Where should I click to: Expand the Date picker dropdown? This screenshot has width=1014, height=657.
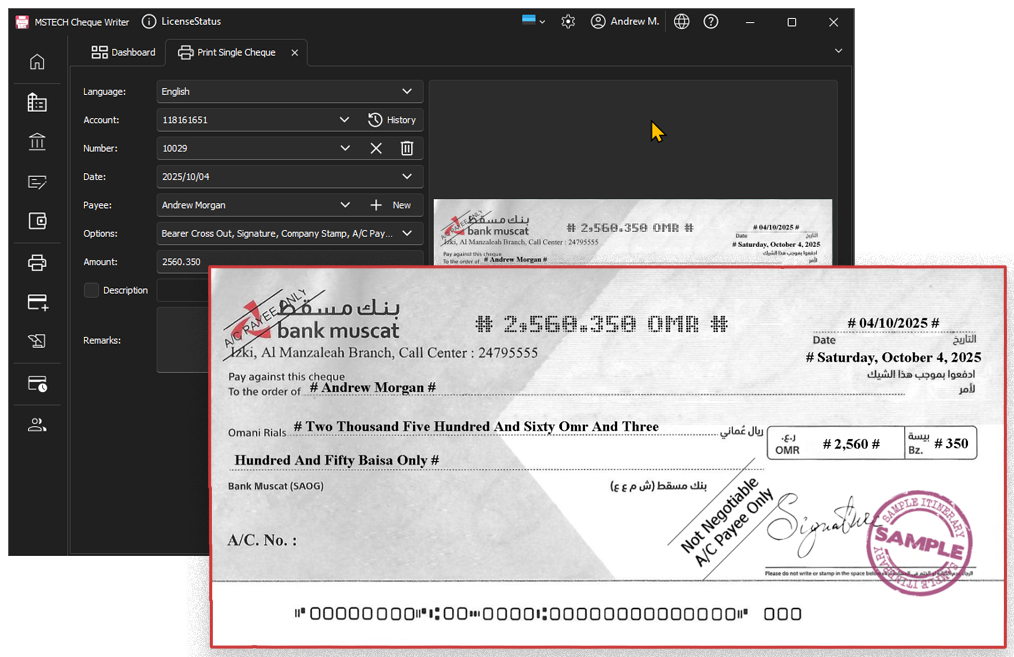pyautogui.click(x=406, y=176)
